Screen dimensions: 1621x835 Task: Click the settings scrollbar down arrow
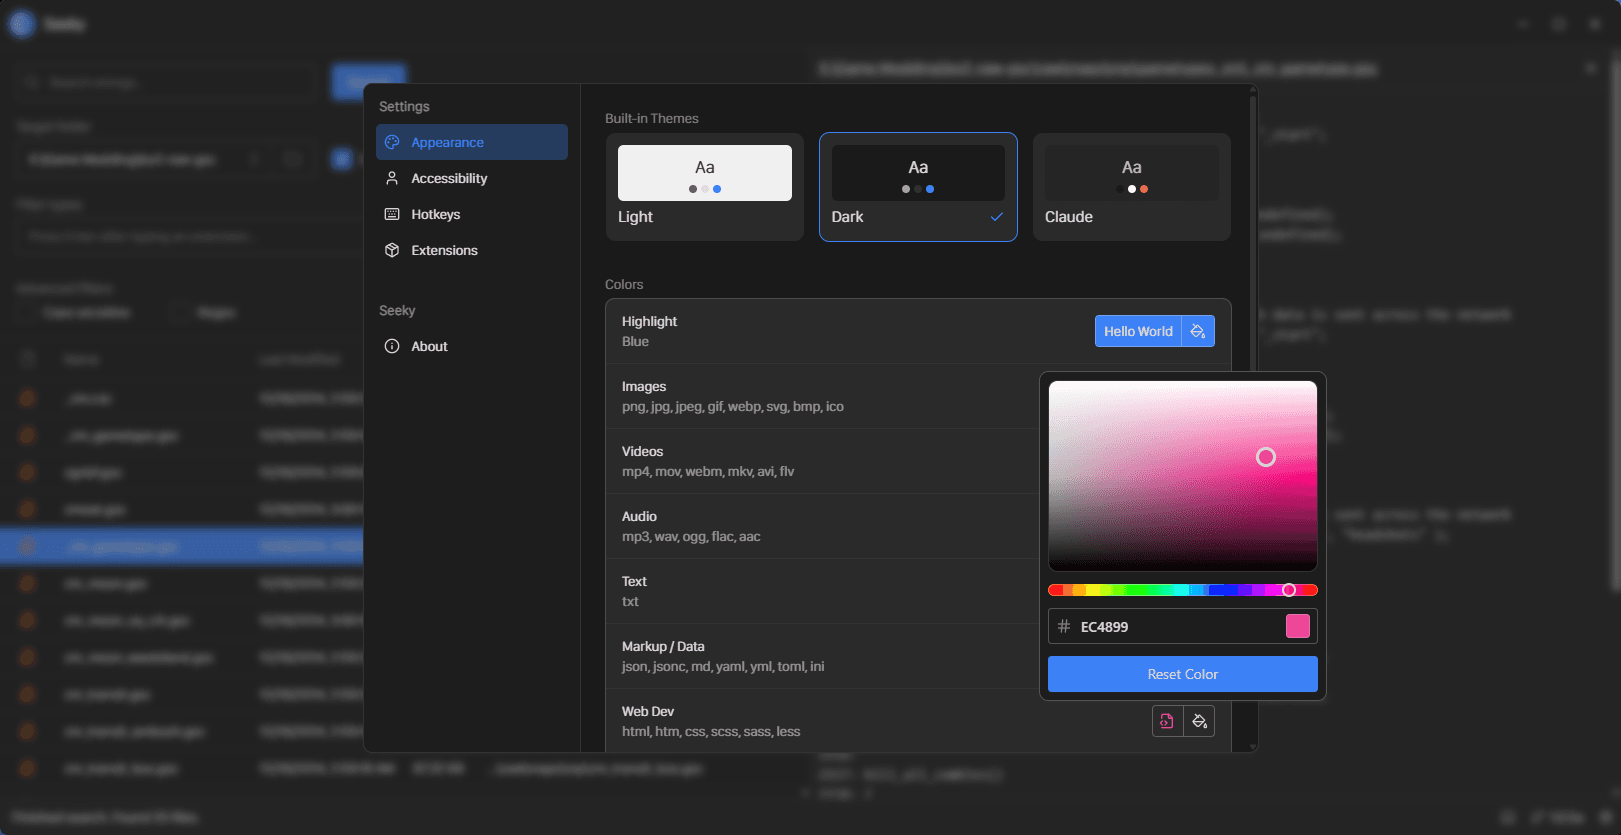coord(1253,746)
